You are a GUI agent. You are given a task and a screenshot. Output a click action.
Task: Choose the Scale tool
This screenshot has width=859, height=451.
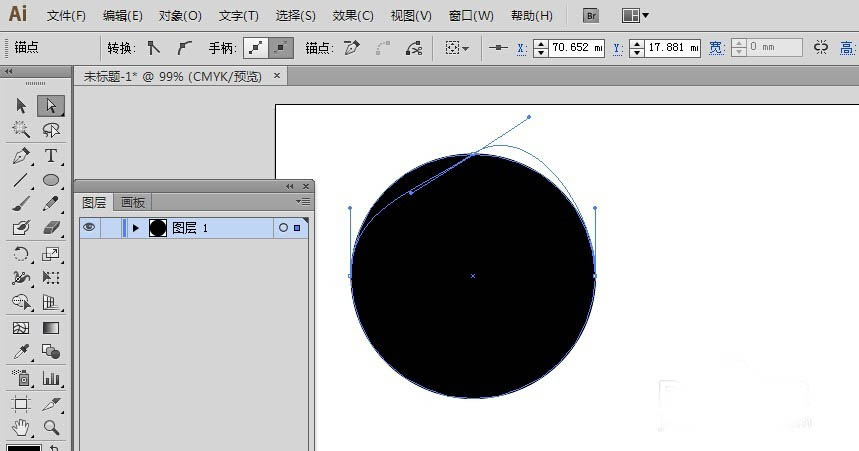51,254
